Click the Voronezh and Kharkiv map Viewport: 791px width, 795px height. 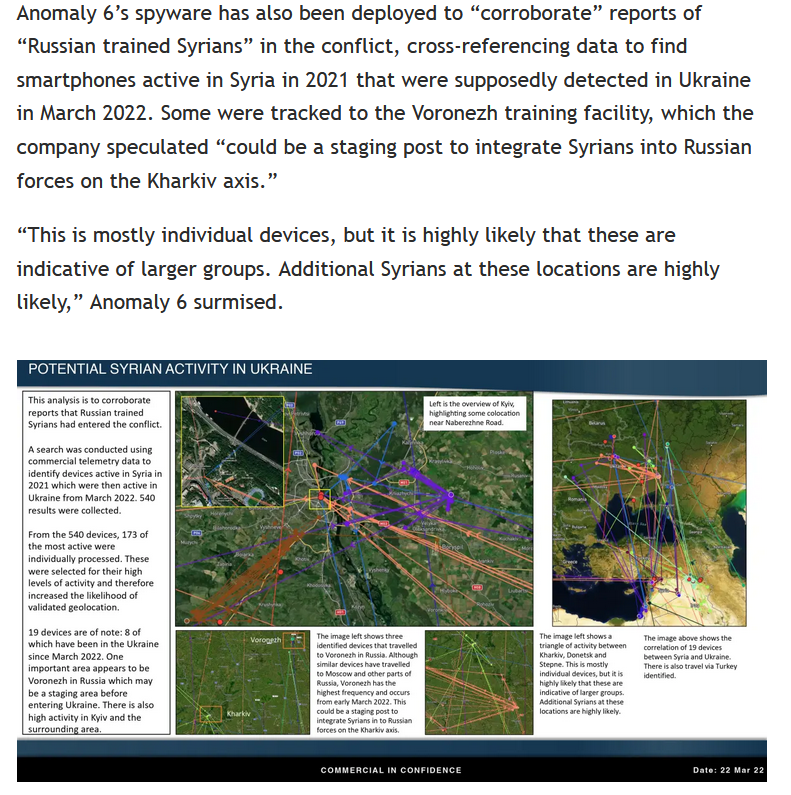click(242, 682)
